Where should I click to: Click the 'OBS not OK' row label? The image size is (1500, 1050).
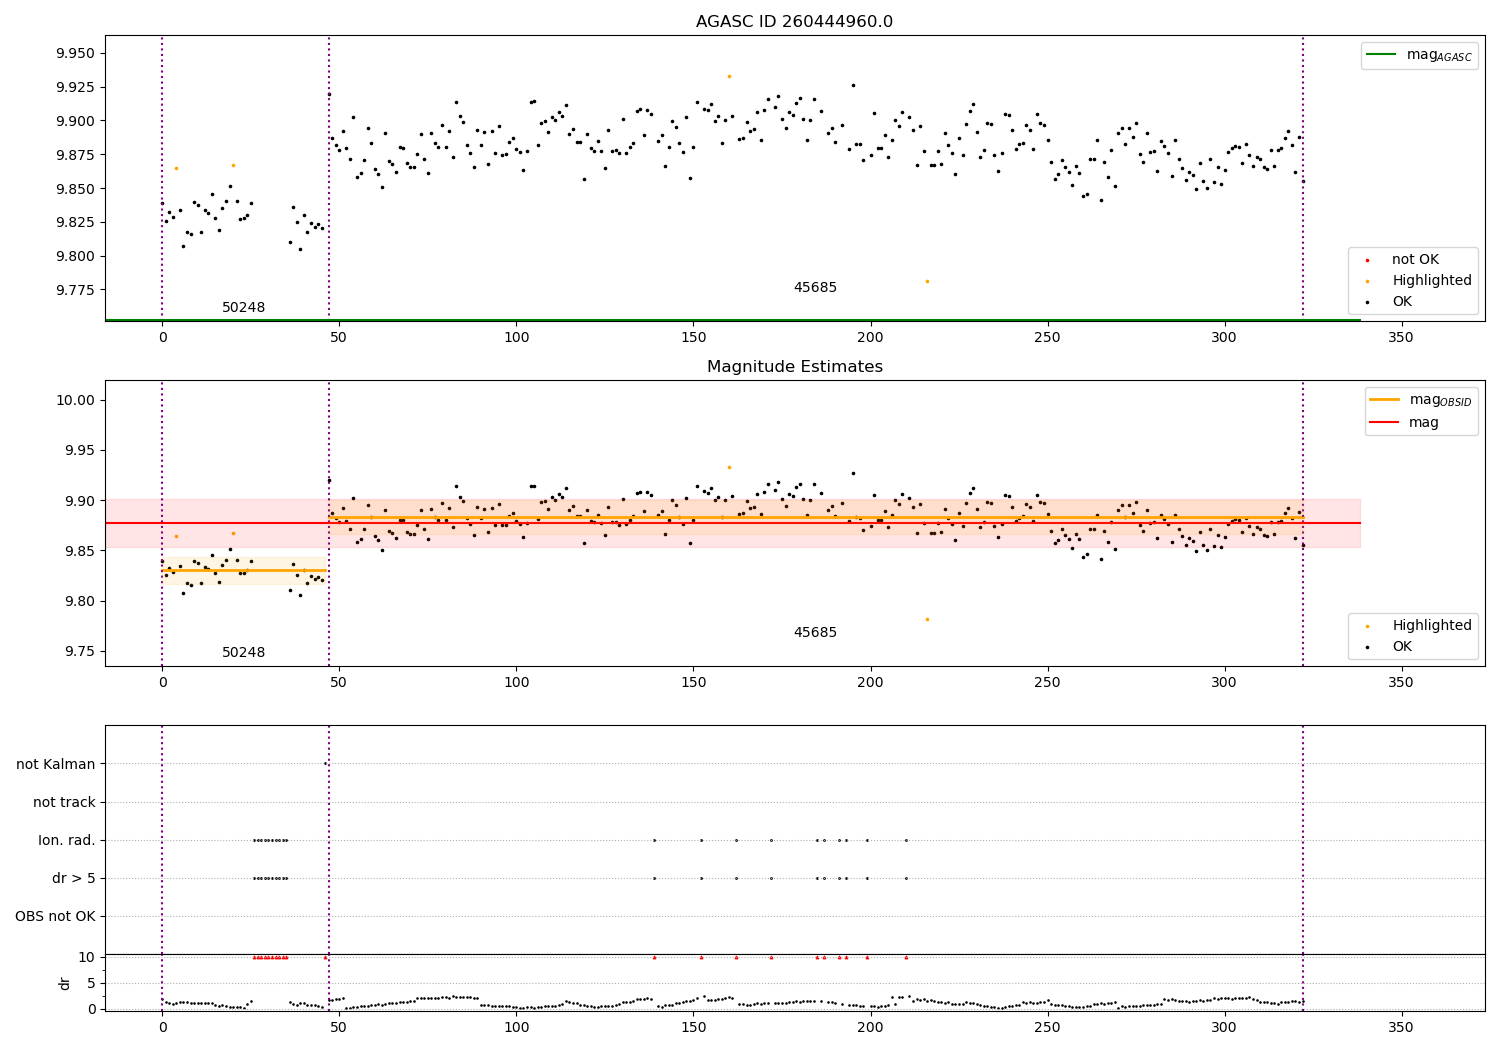55,917
